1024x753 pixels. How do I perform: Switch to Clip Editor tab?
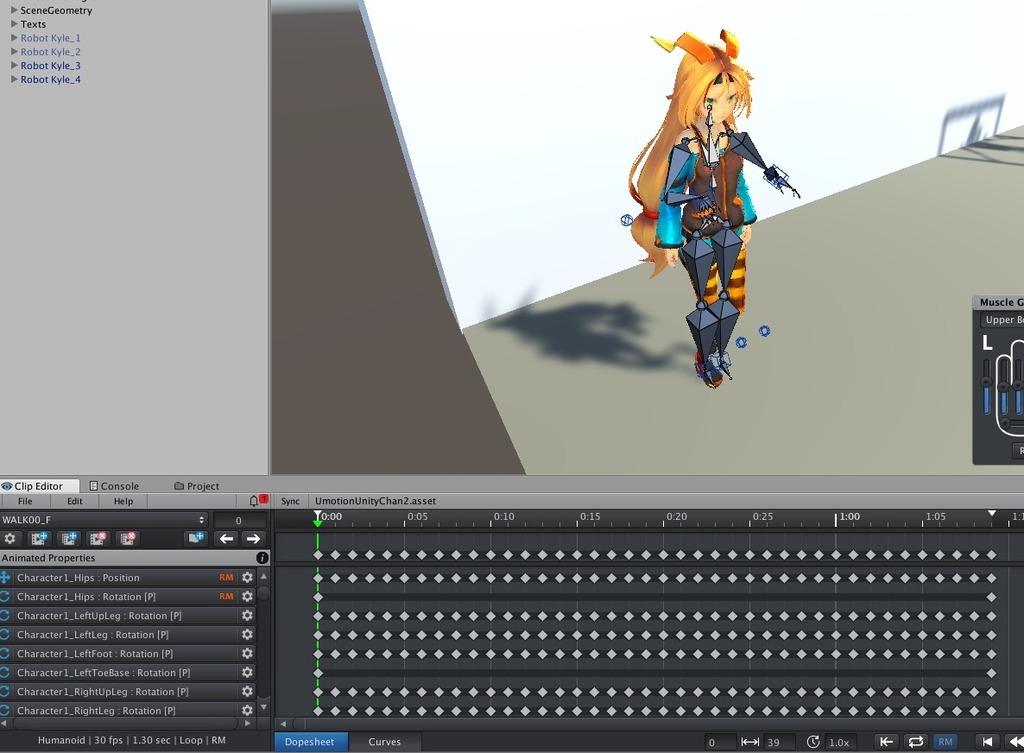(x=39, y=486)
